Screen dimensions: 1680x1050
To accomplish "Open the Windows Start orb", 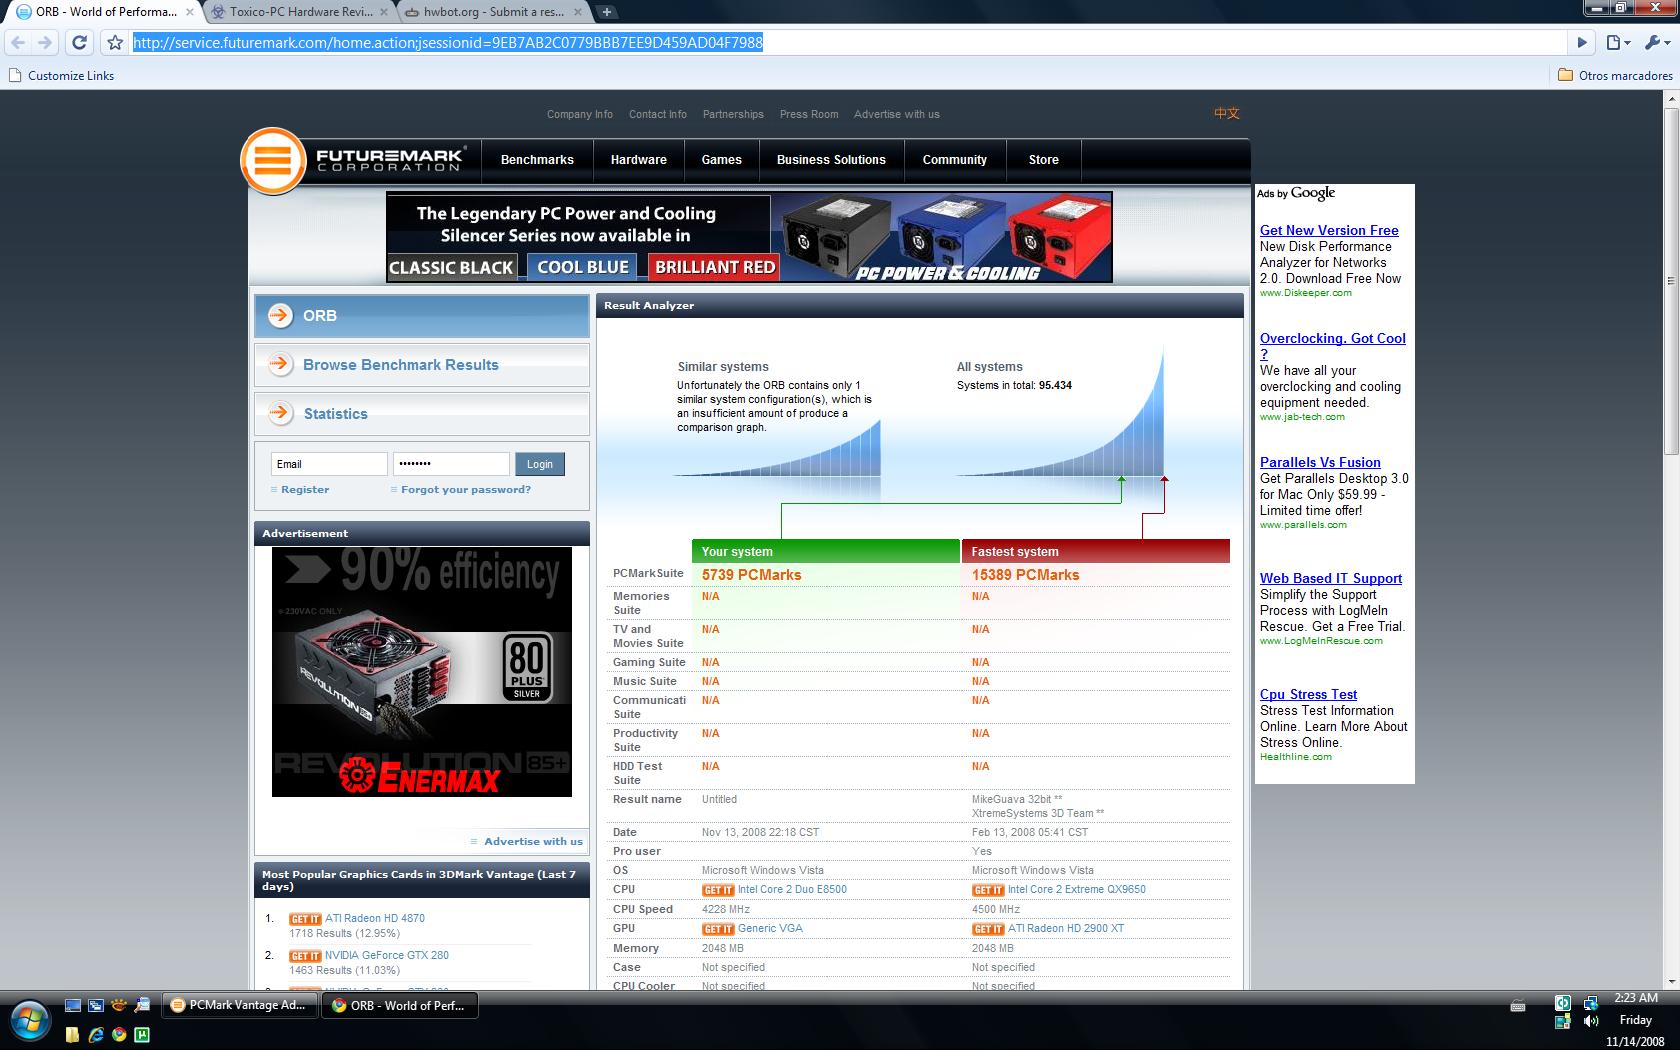I will pyautogui.click(x=28, y=1020).
